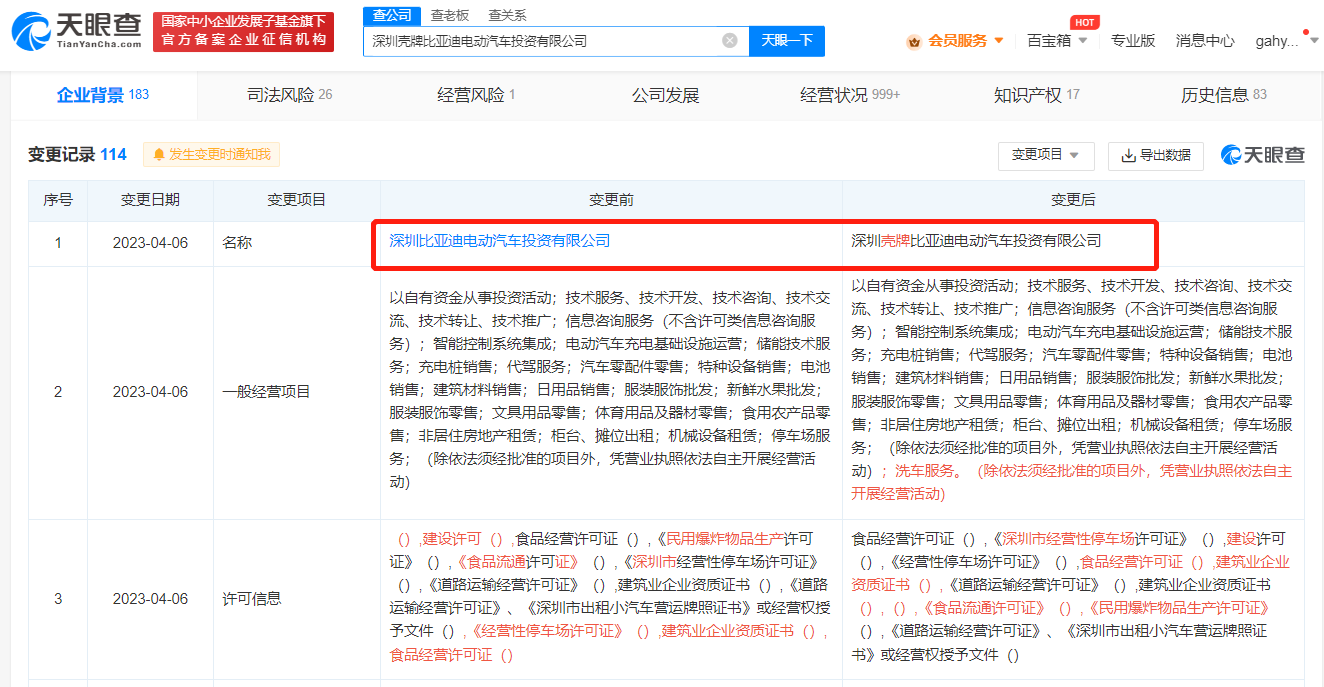Screen dimensions: 1324x687
Task: Open the 消息中心 link
Action: click(1205, 41)
